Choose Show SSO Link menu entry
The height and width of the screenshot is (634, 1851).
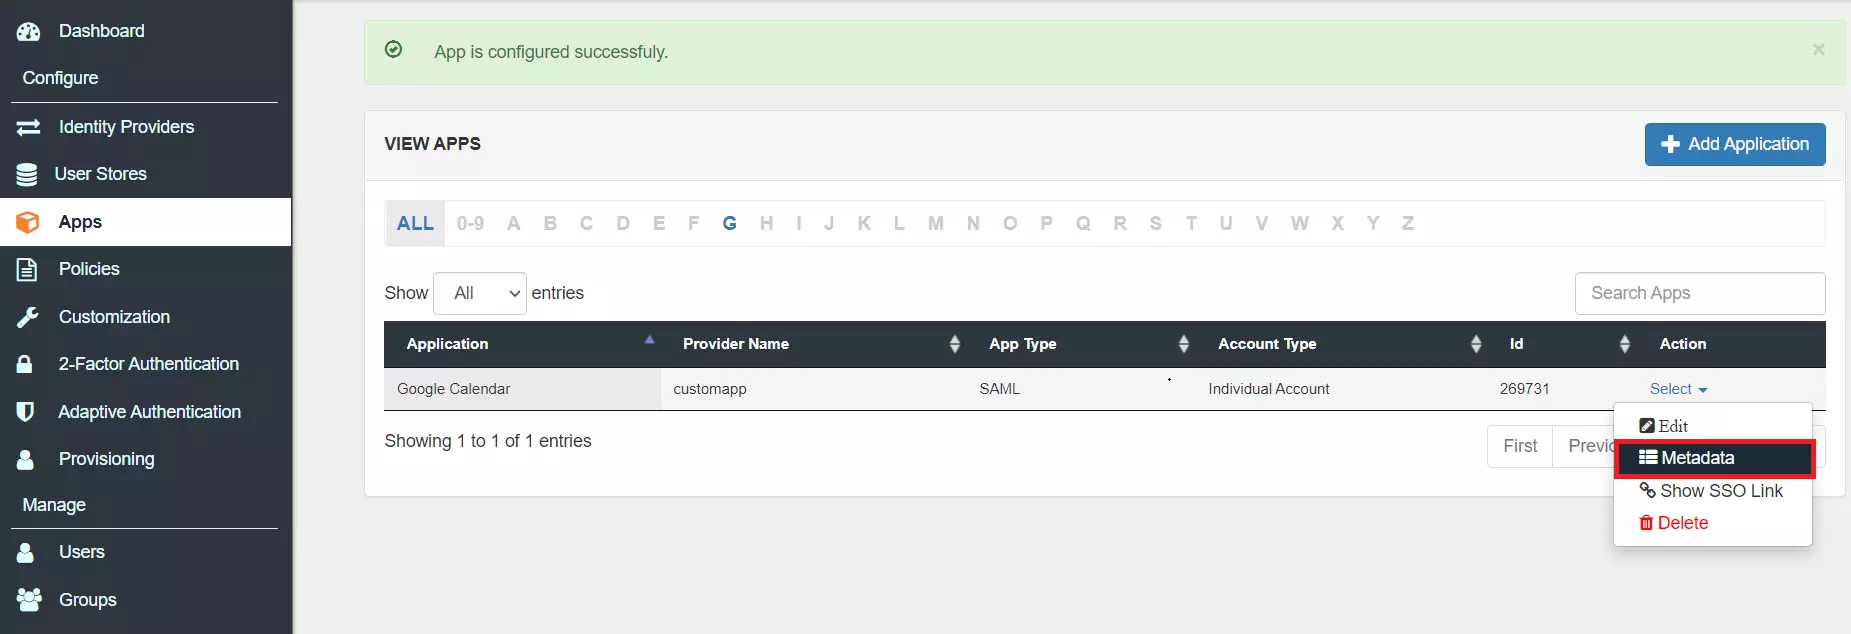[1713, 491]
